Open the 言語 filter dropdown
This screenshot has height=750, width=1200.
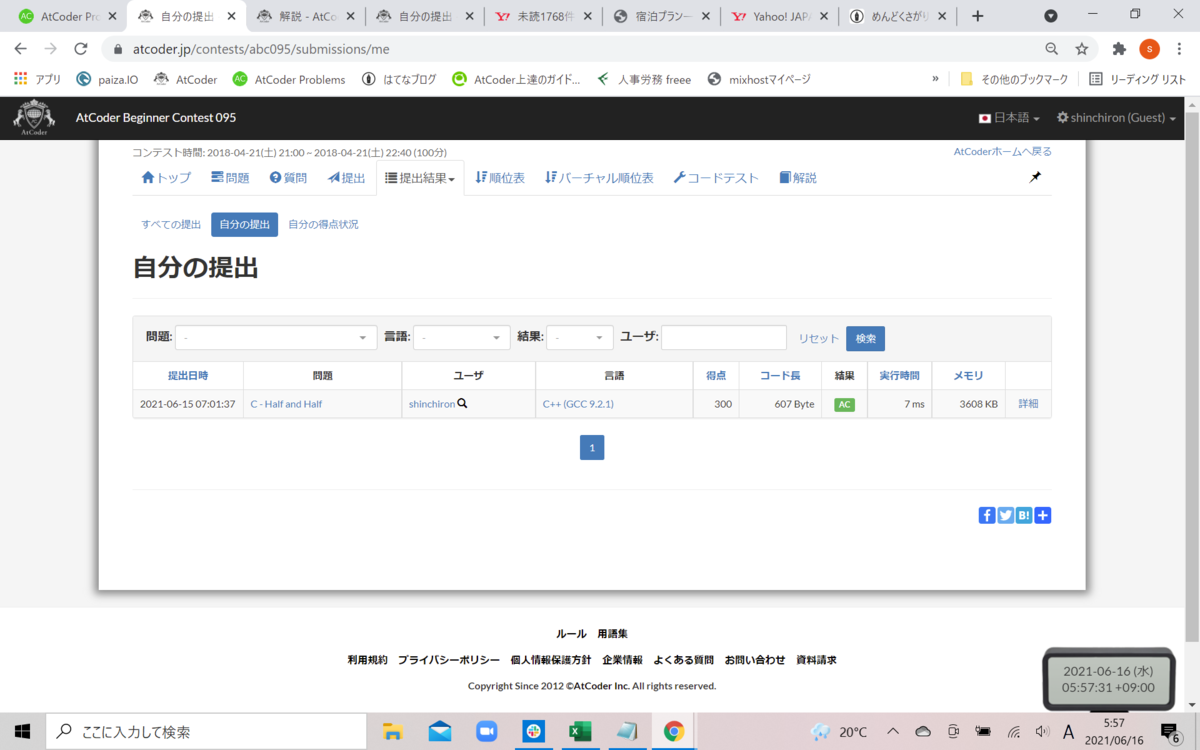(x=461, y=337)
